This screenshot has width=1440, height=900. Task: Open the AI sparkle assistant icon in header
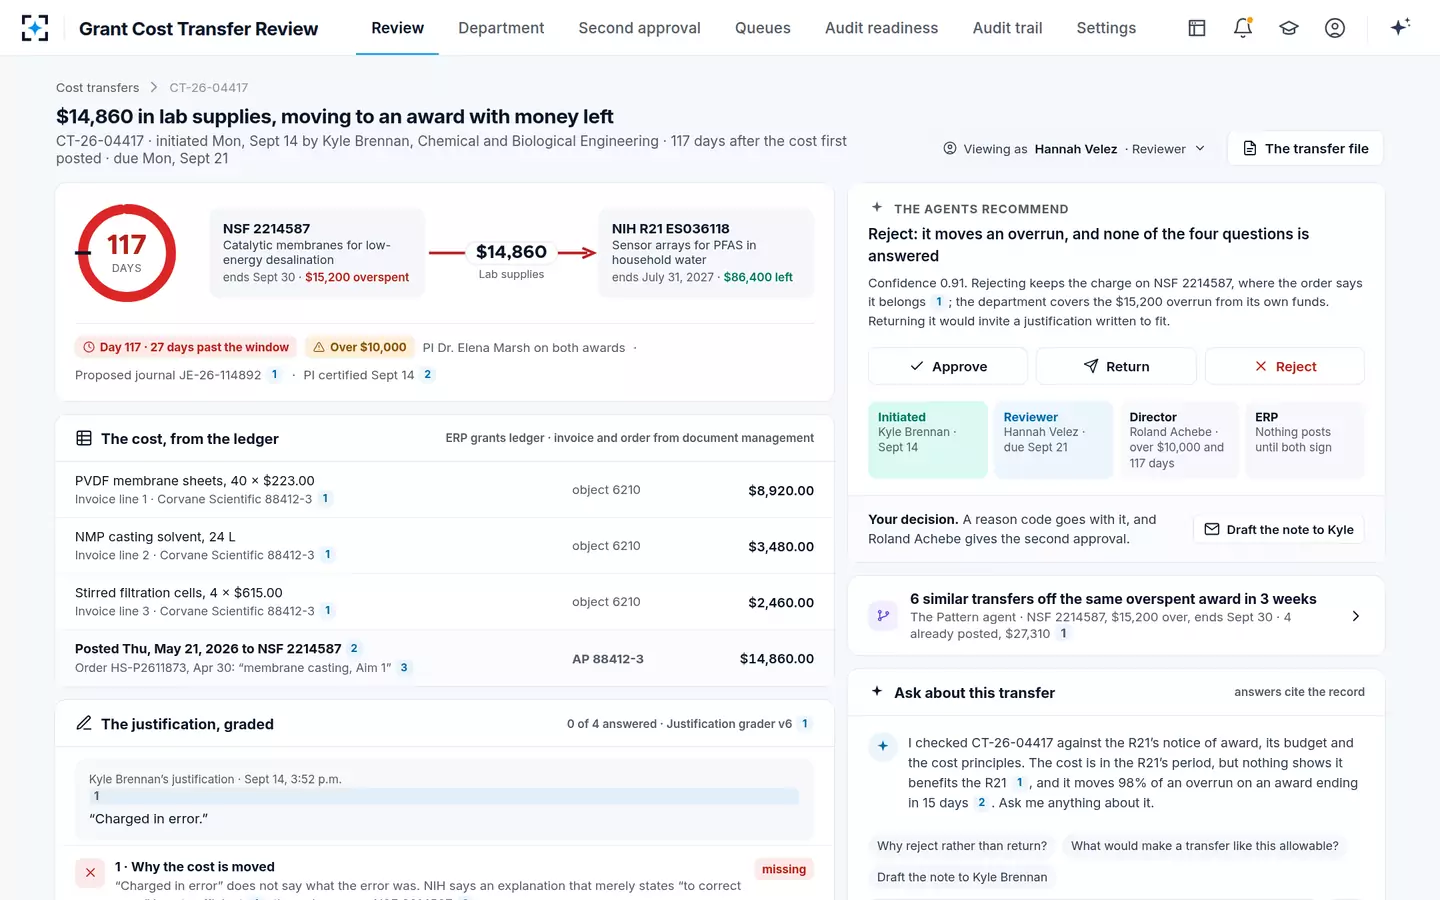pos(1400,28)
